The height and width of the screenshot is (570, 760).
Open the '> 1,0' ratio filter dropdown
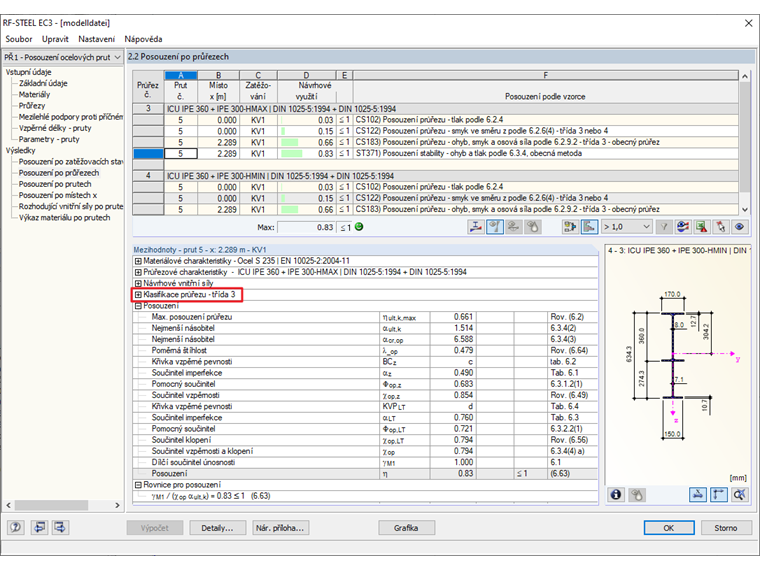click(x=626, y=227)
